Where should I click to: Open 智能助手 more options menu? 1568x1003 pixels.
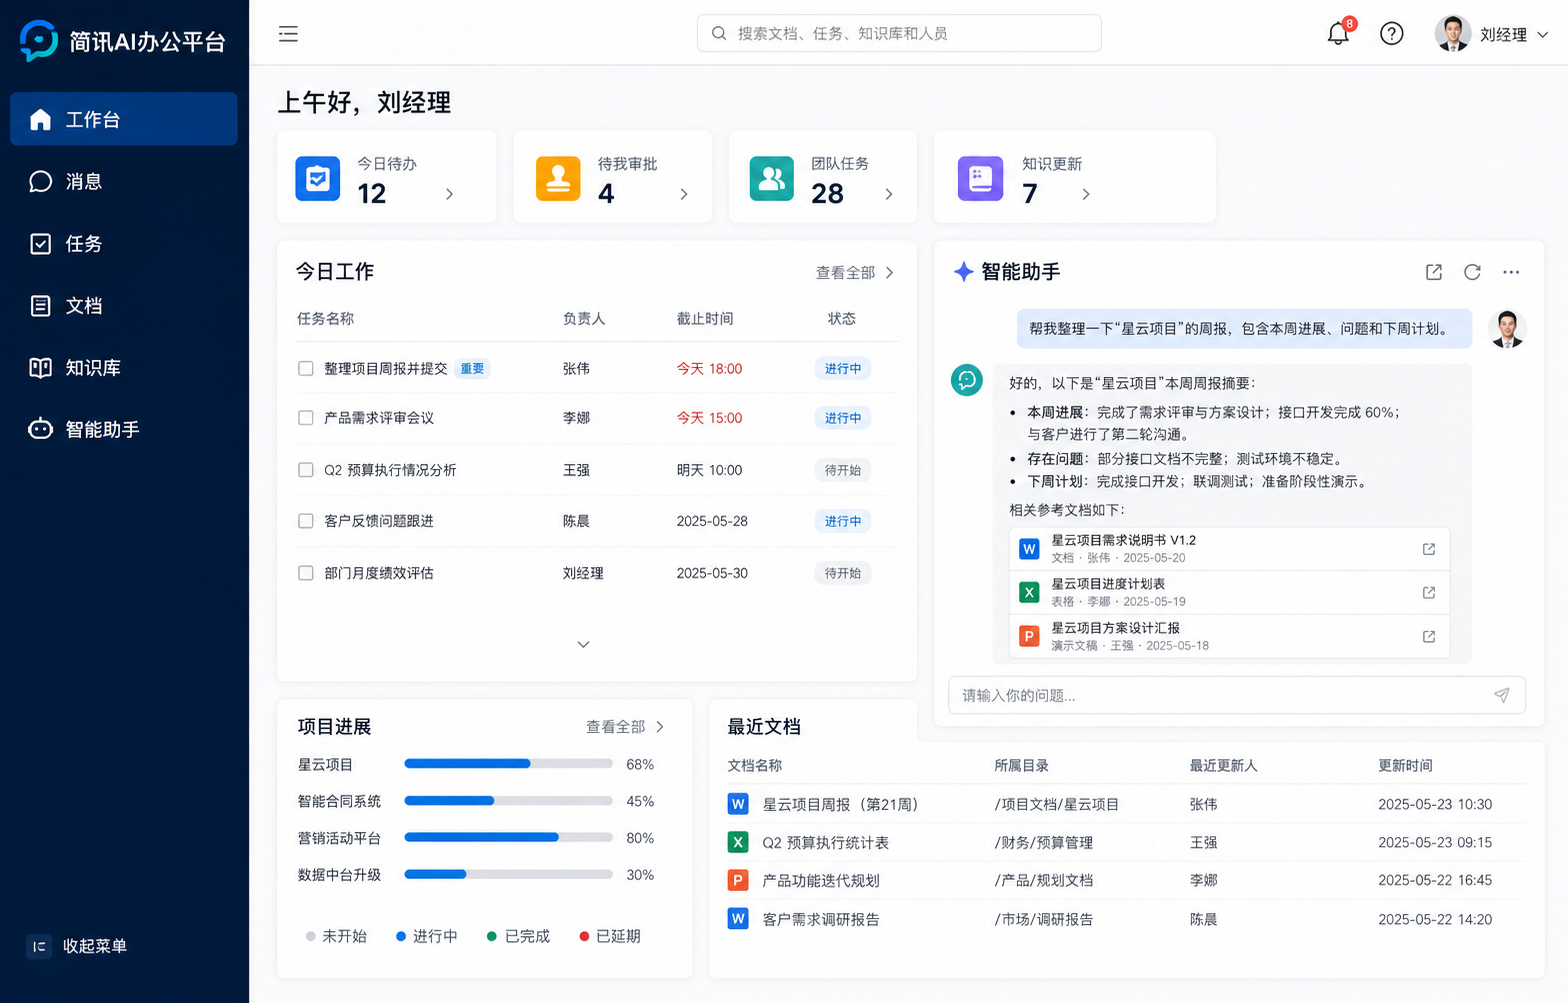(x=1511, y=272)
